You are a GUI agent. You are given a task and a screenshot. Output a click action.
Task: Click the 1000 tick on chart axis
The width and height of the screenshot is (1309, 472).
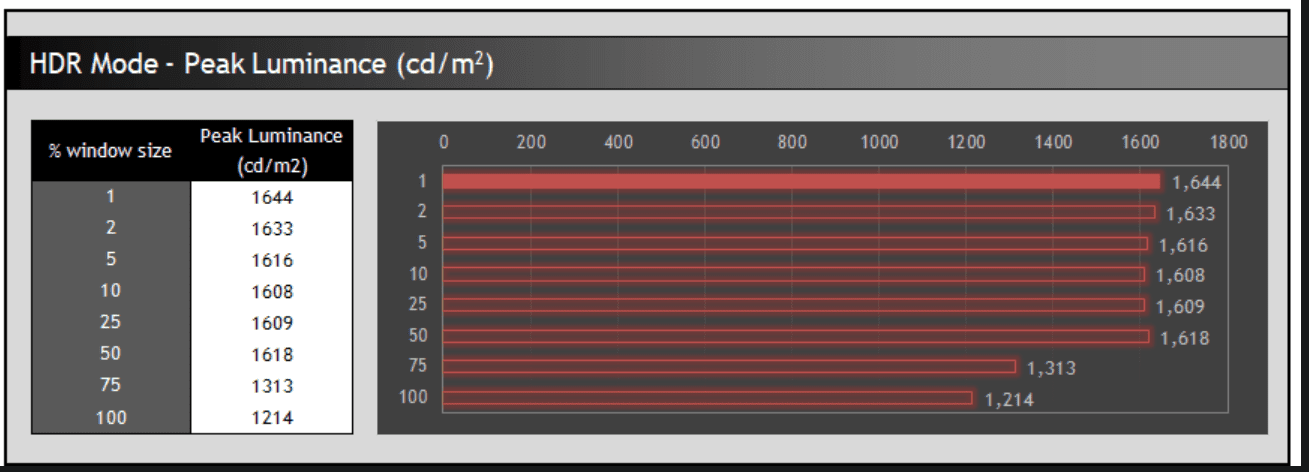[879, 143]
